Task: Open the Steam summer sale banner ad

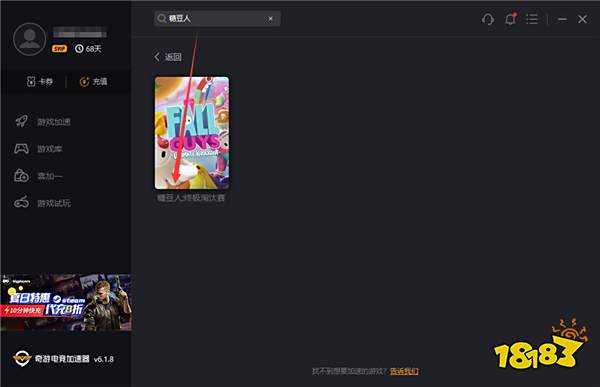Action: coord(67,302)
